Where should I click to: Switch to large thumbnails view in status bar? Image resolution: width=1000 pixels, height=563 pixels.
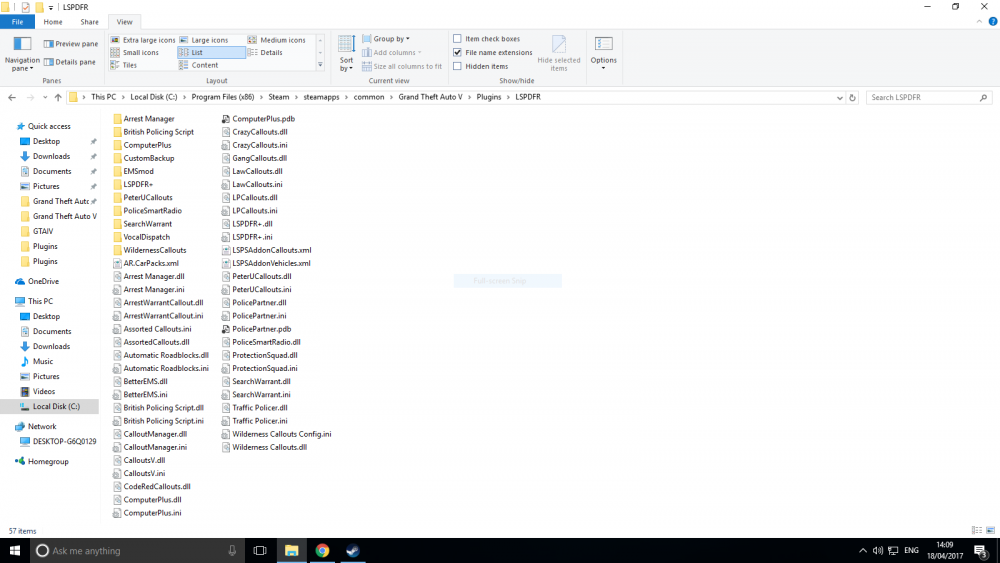(x=990, y=530)
